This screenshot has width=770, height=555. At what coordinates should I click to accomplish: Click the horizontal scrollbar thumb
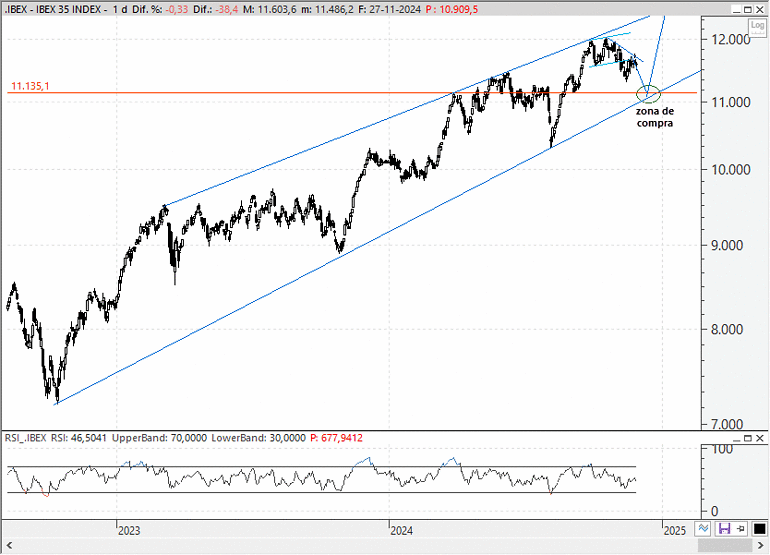(x=725, y=546)
